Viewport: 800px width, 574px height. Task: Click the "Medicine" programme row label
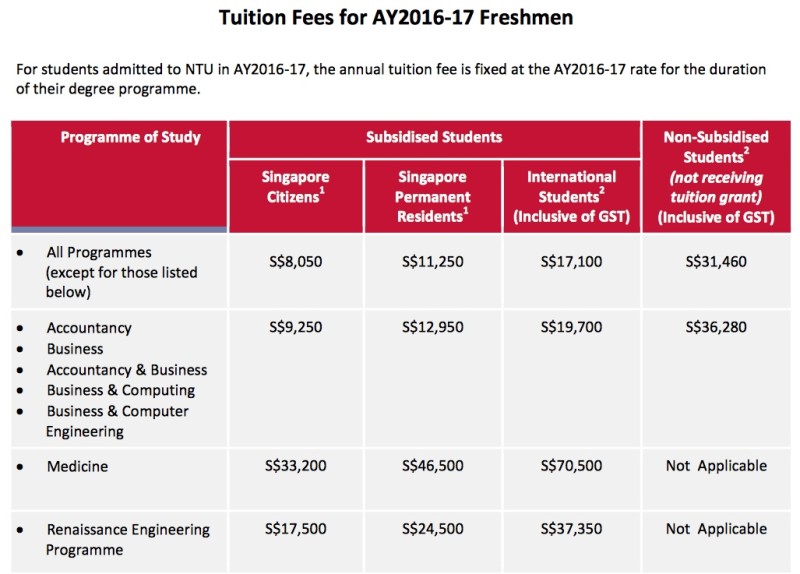coord(77,466)
